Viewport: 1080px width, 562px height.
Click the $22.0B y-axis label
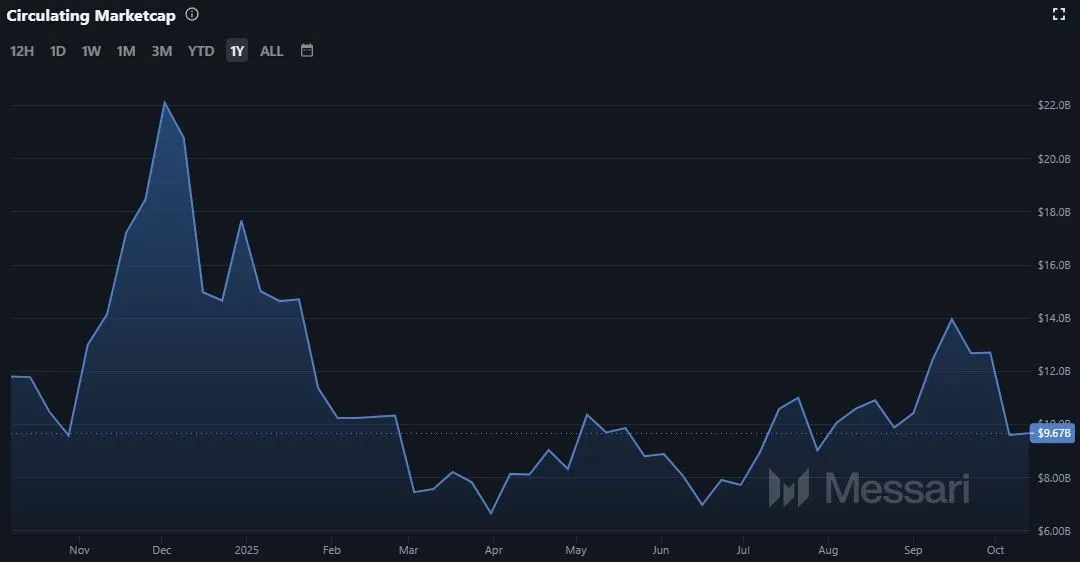pyautogui.click(x=1054, y=106)
